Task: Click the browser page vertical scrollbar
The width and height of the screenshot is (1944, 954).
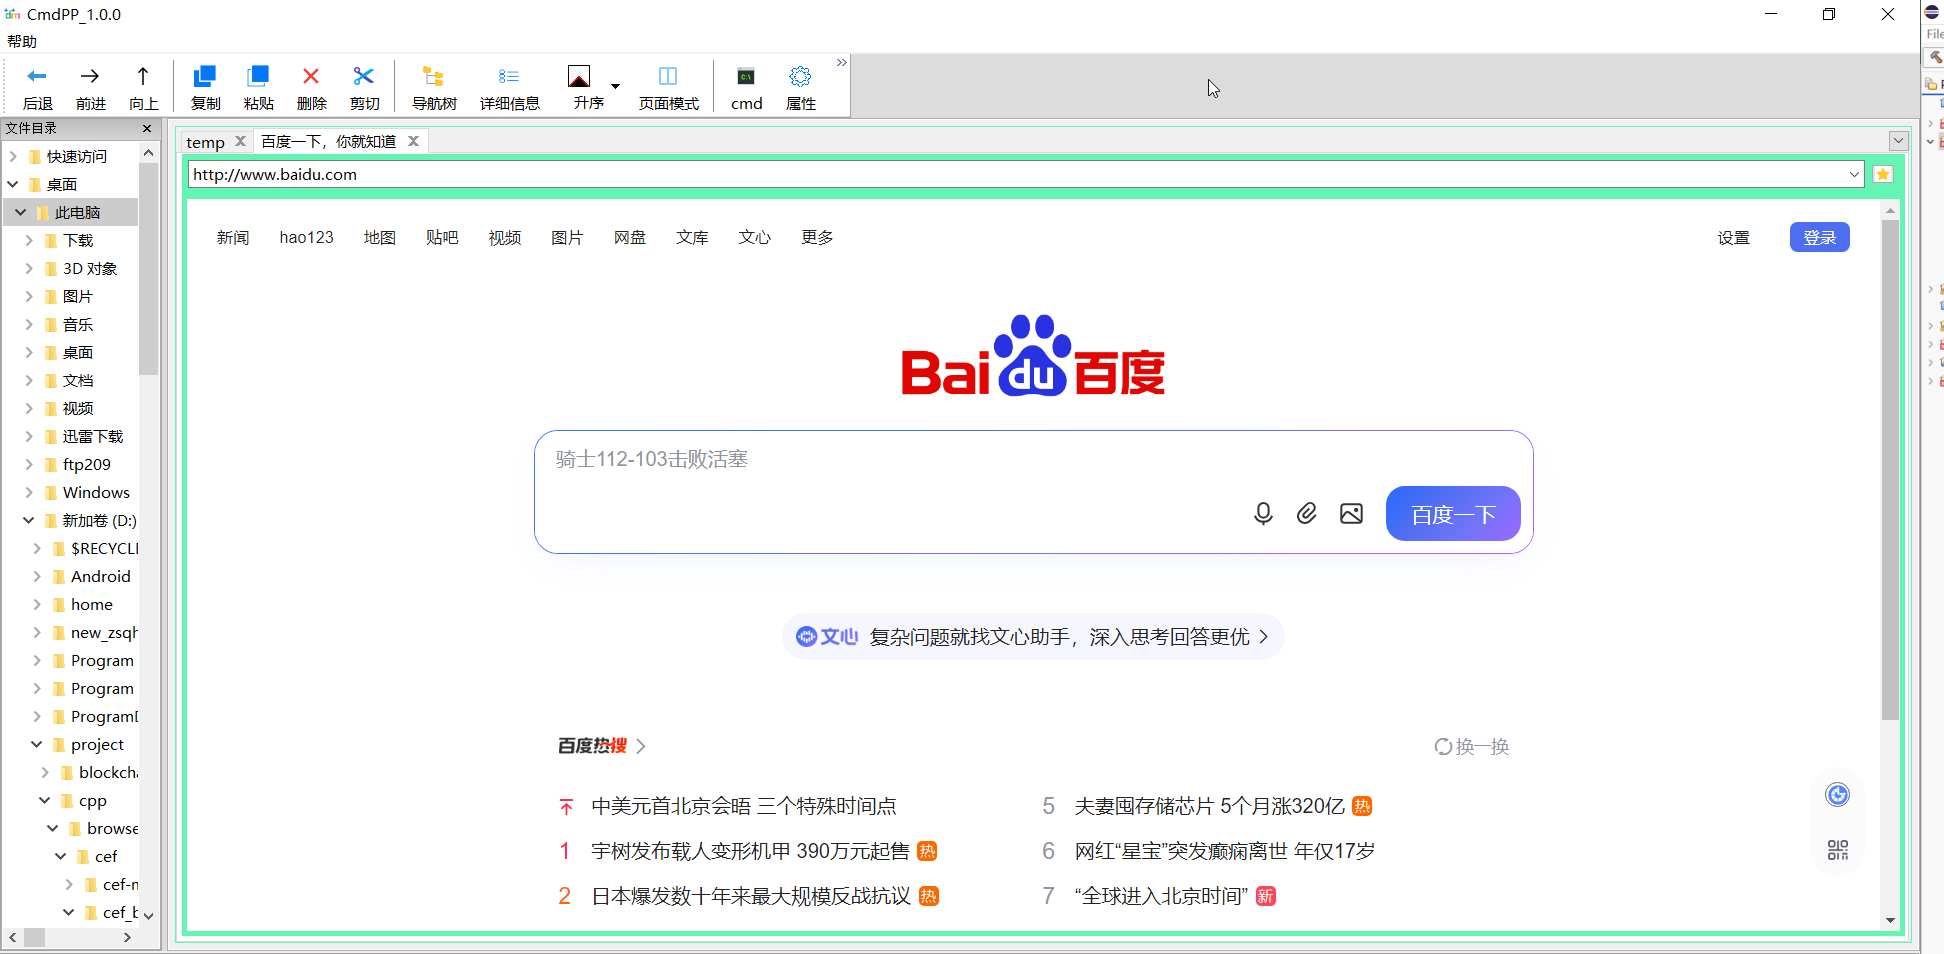Action: tap(1889, 470)
